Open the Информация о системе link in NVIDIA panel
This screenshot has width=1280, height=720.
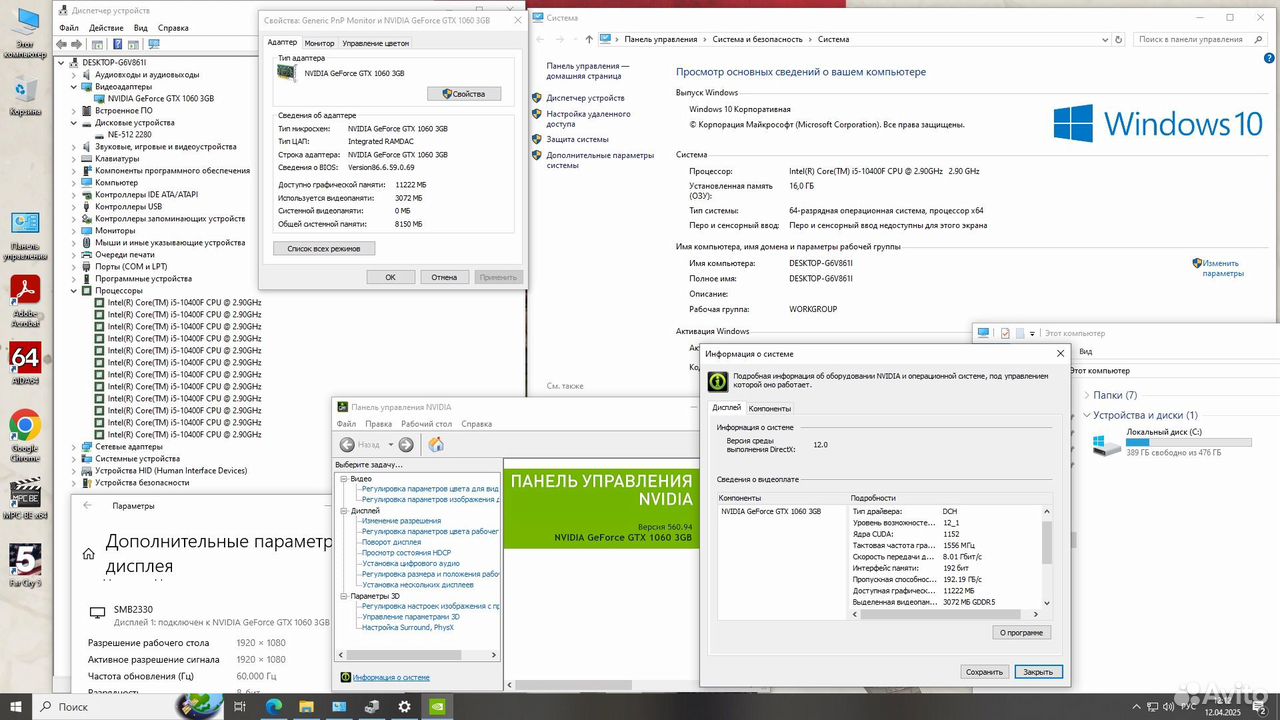391,678
